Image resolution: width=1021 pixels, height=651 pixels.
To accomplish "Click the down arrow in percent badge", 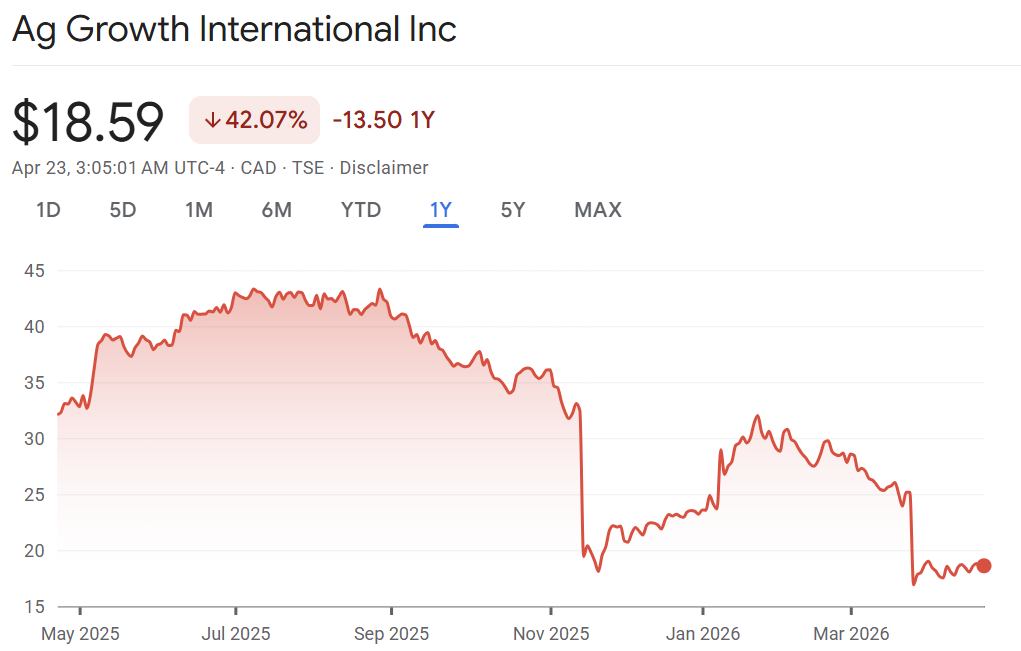I will coord(212,120).
